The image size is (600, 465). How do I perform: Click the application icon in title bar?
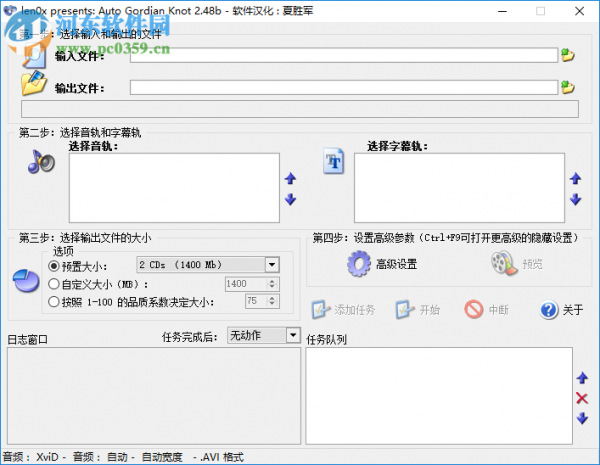[10, 11]
